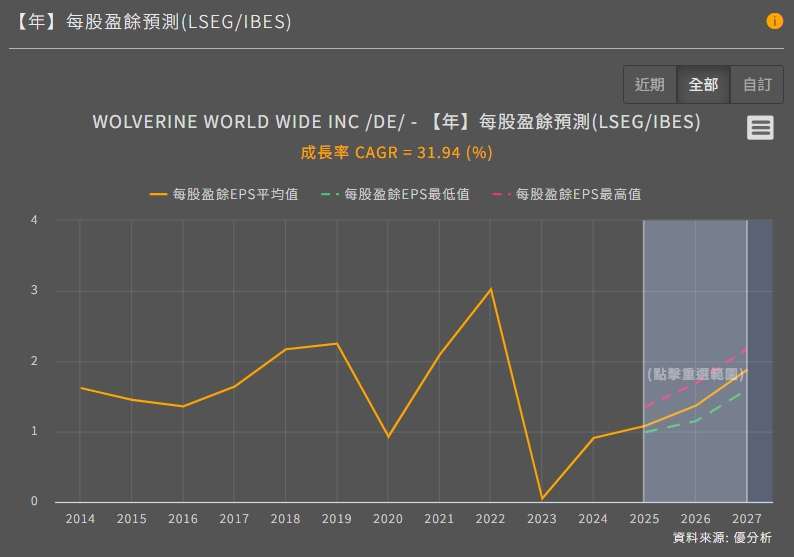Toggle the 每股盈餘EPS平均值 legend series

pyautogui.click(x=224, y=194)
